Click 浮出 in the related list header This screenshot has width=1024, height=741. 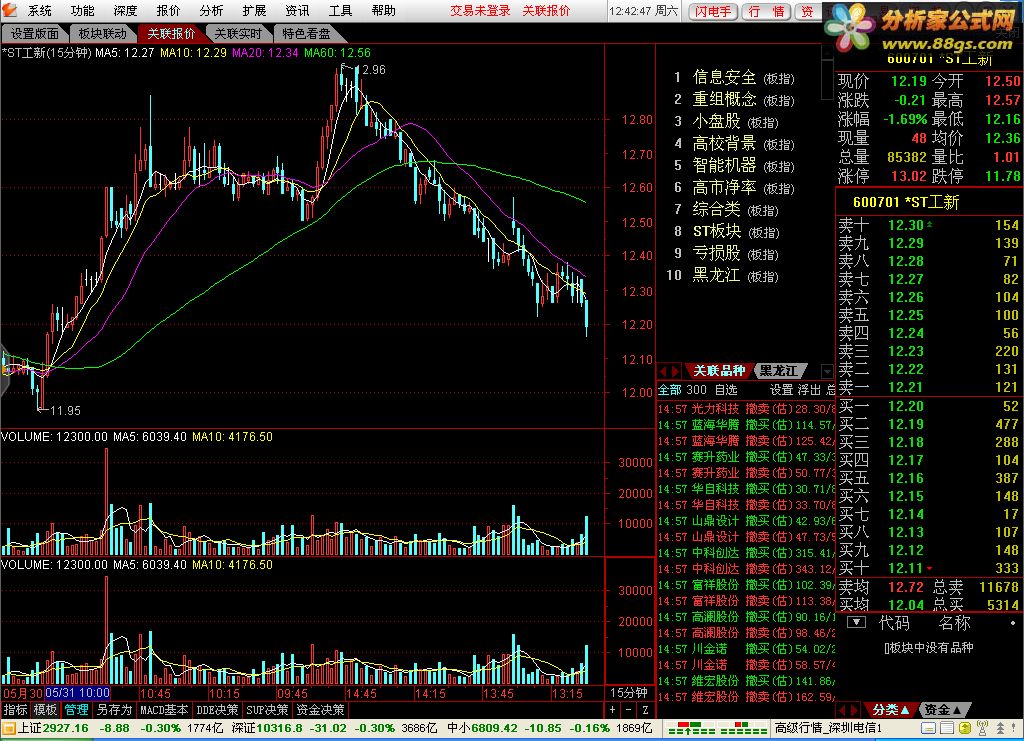[808, 390]
